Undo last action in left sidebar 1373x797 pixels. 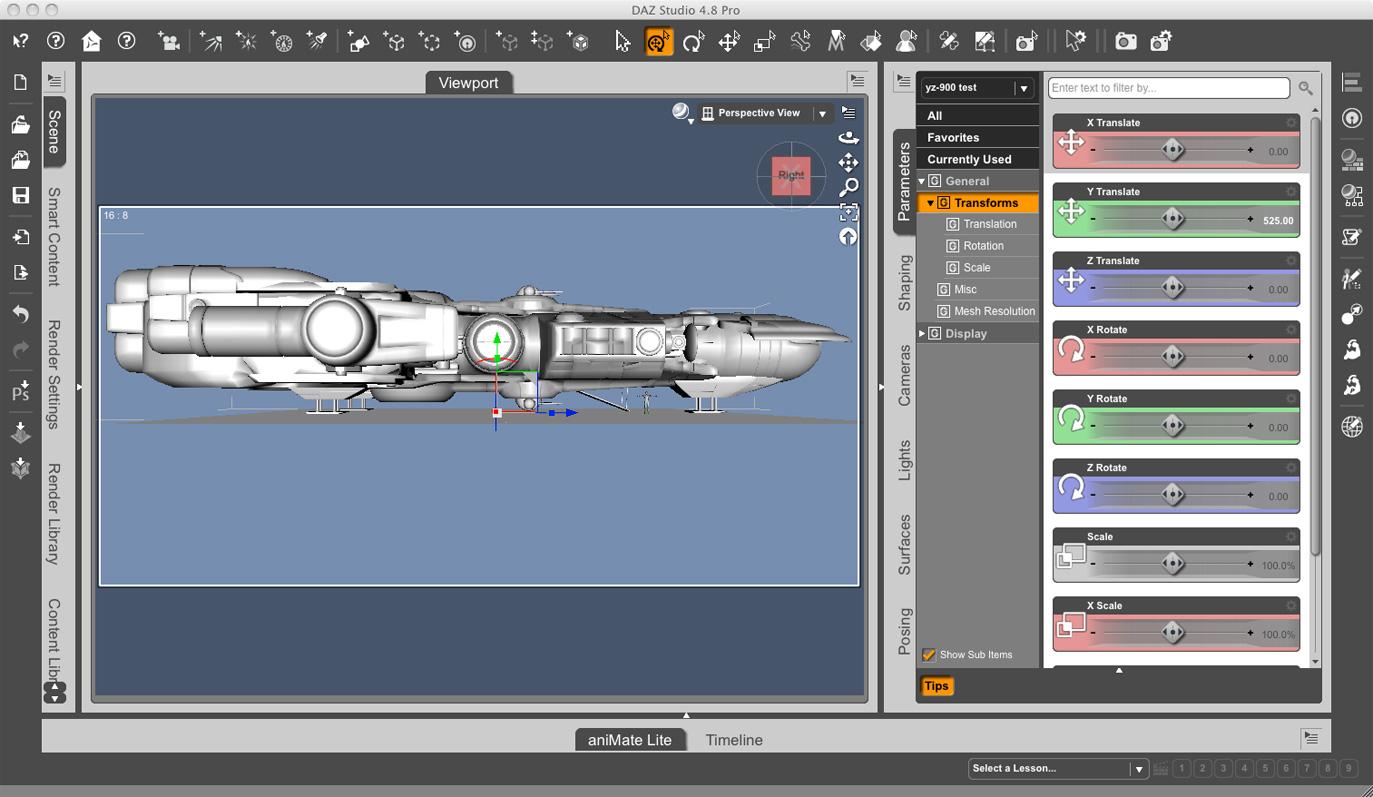[x=20, y=314]
